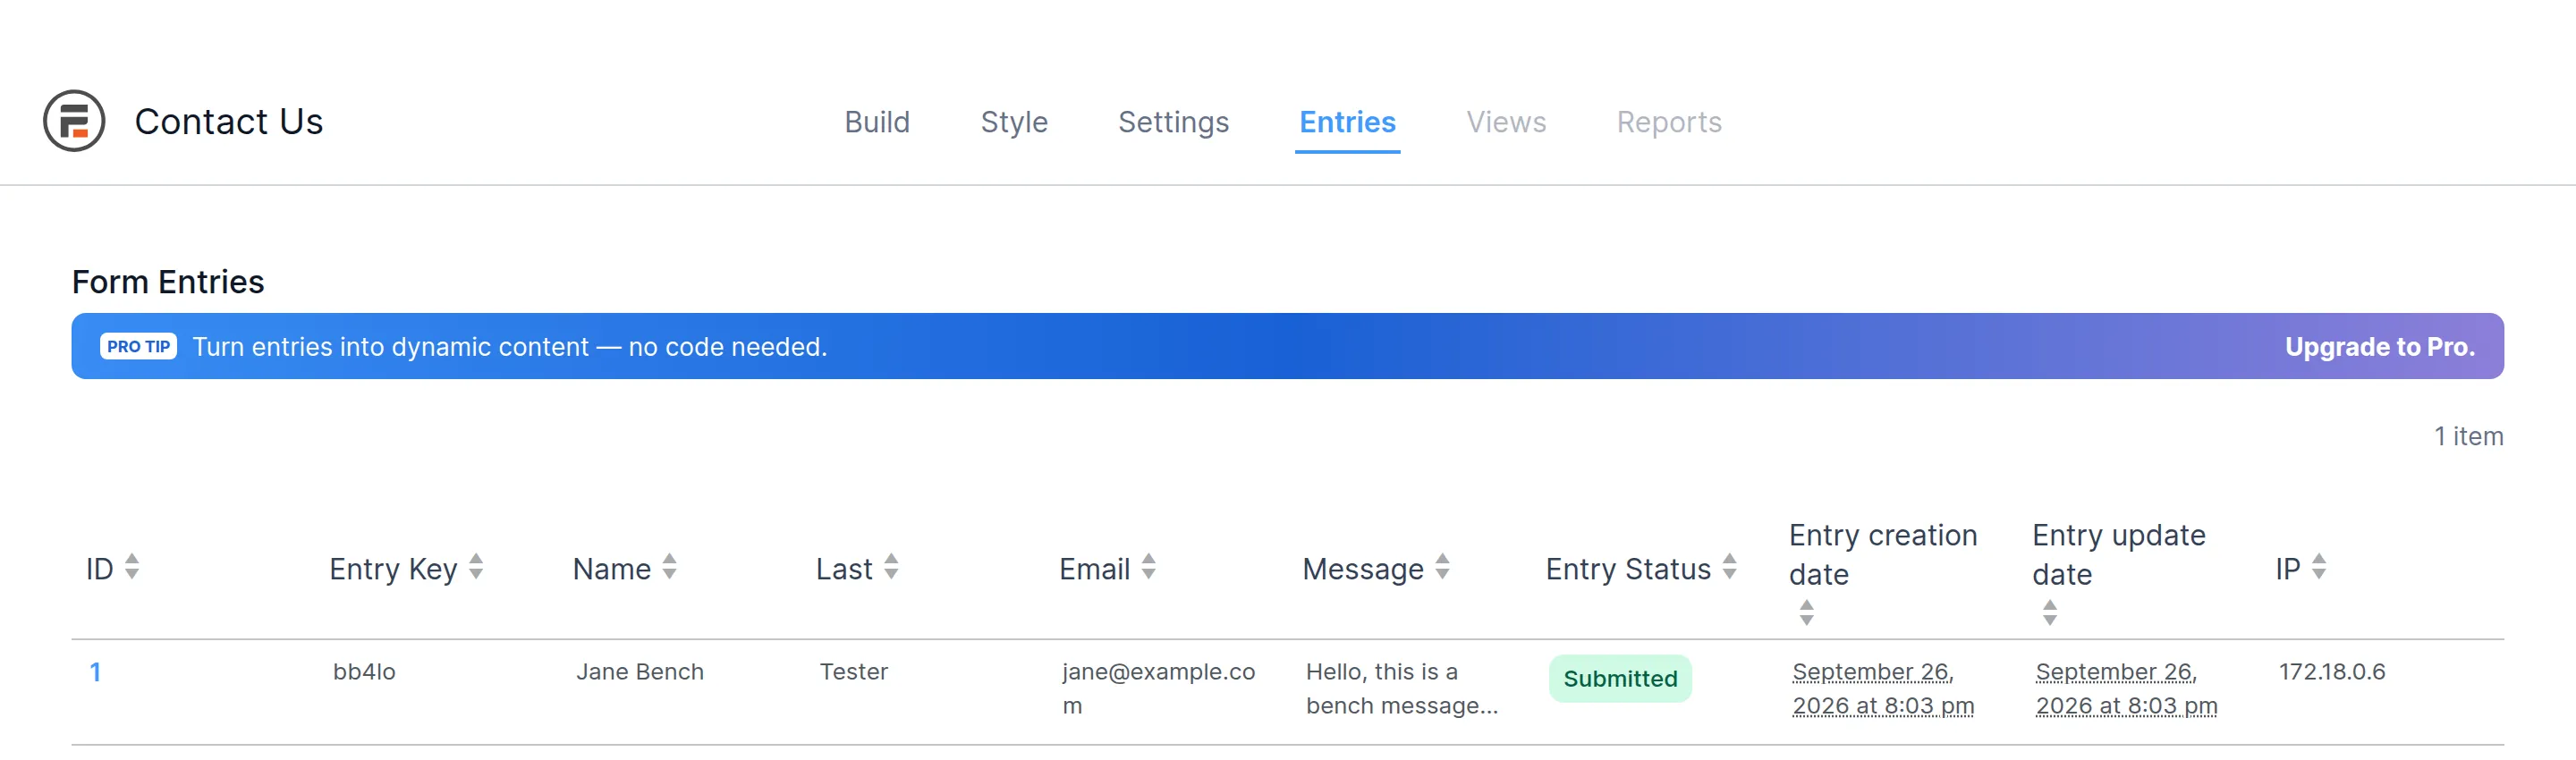2576x760 pixels.
Task: Sort by Entry update date arrows
Action: tap(2050, 613)
